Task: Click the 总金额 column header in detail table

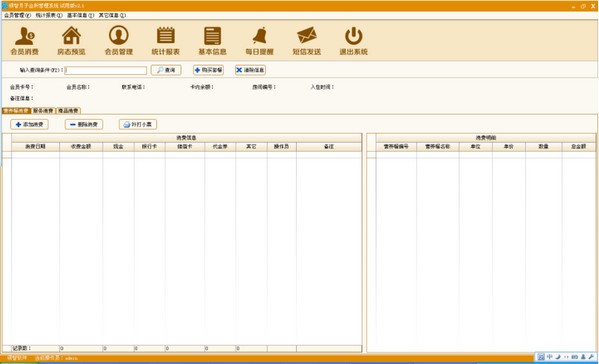Action: click(x=578, y=147)
